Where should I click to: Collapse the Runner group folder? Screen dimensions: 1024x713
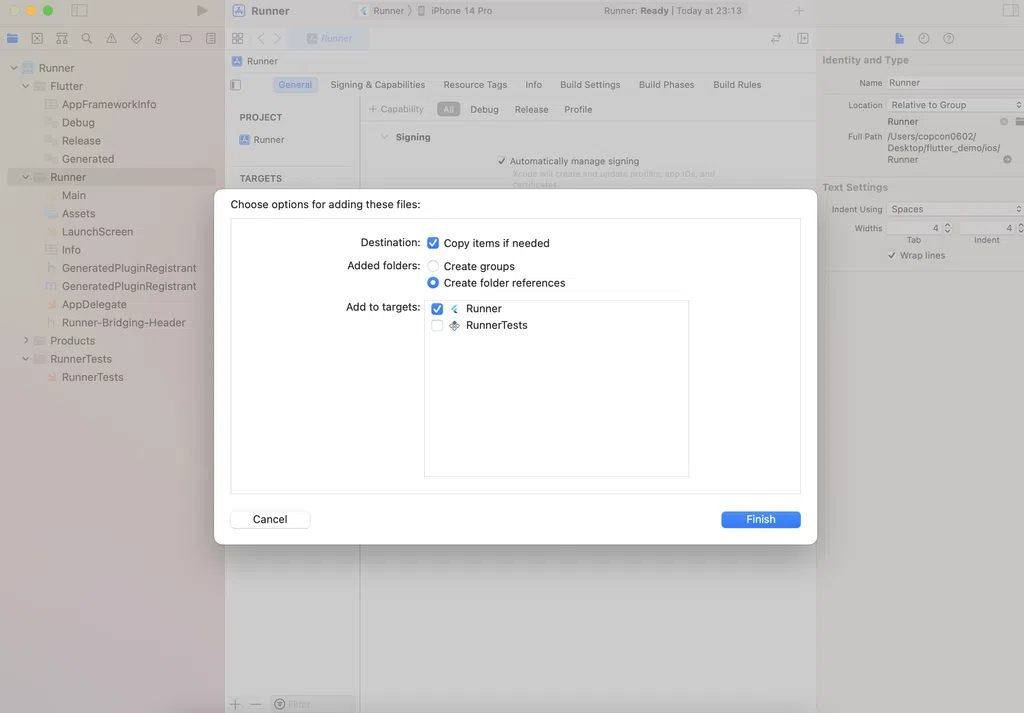click(25, 177)
